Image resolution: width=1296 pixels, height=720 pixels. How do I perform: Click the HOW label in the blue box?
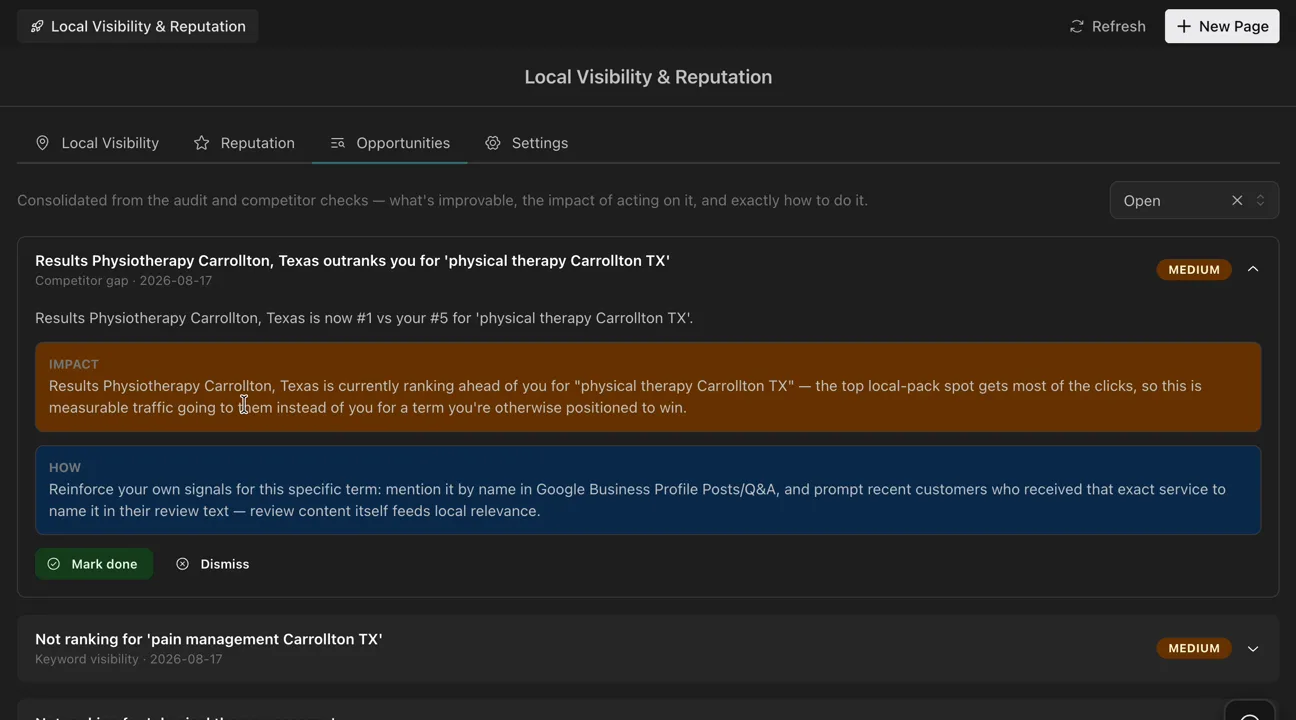point(65,468)
